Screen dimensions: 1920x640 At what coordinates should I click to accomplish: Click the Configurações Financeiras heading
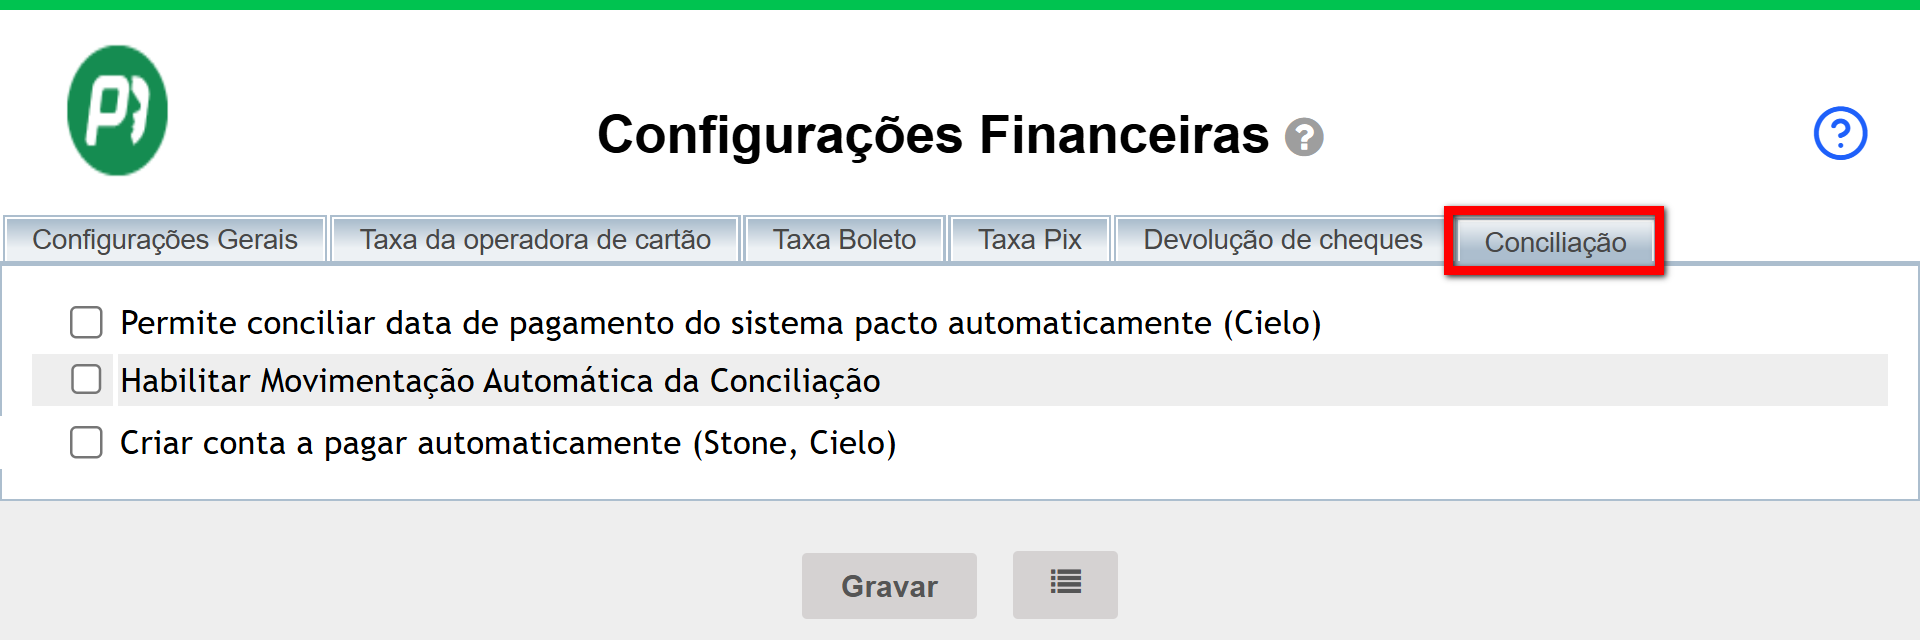[x=933, y=135]
